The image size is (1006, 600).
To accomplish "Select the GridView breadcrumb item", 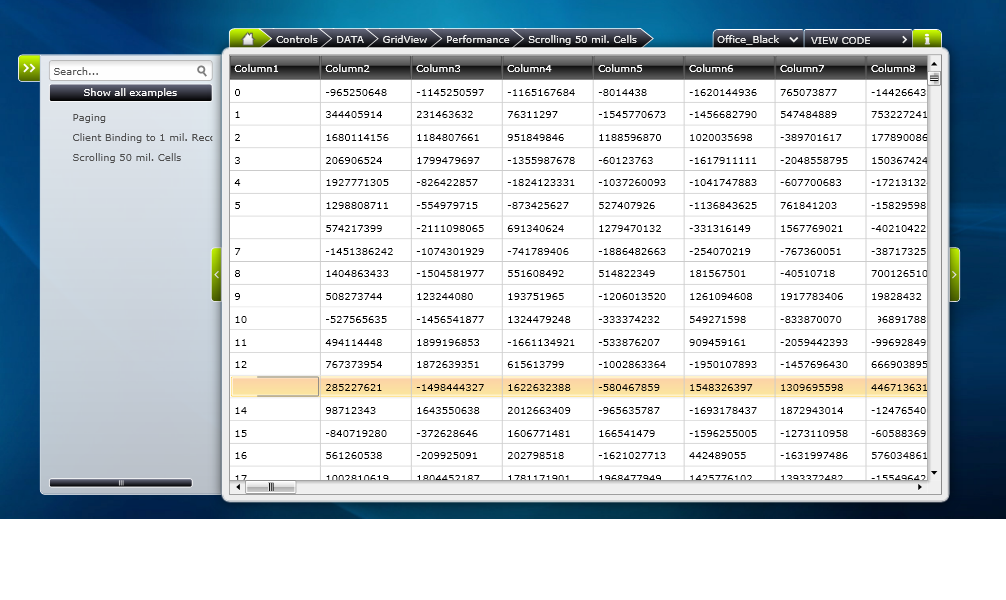I will [404, 39].
